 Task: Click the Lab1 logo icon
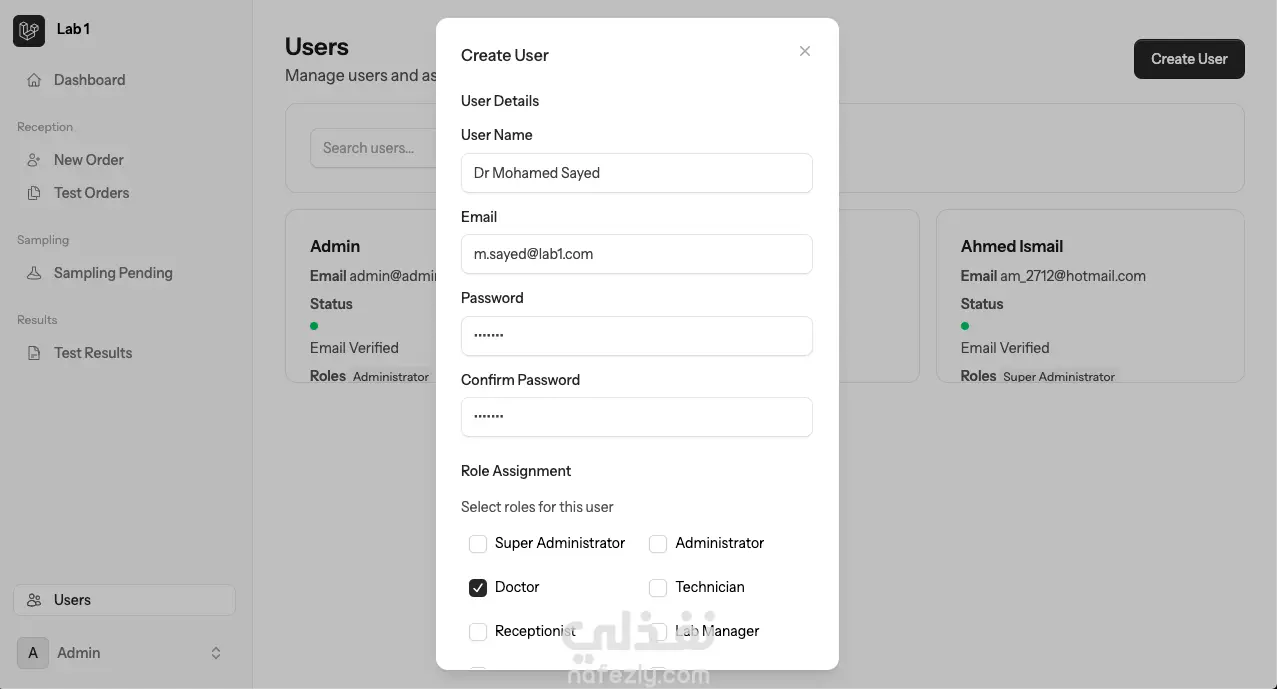(x=29, y=30)
